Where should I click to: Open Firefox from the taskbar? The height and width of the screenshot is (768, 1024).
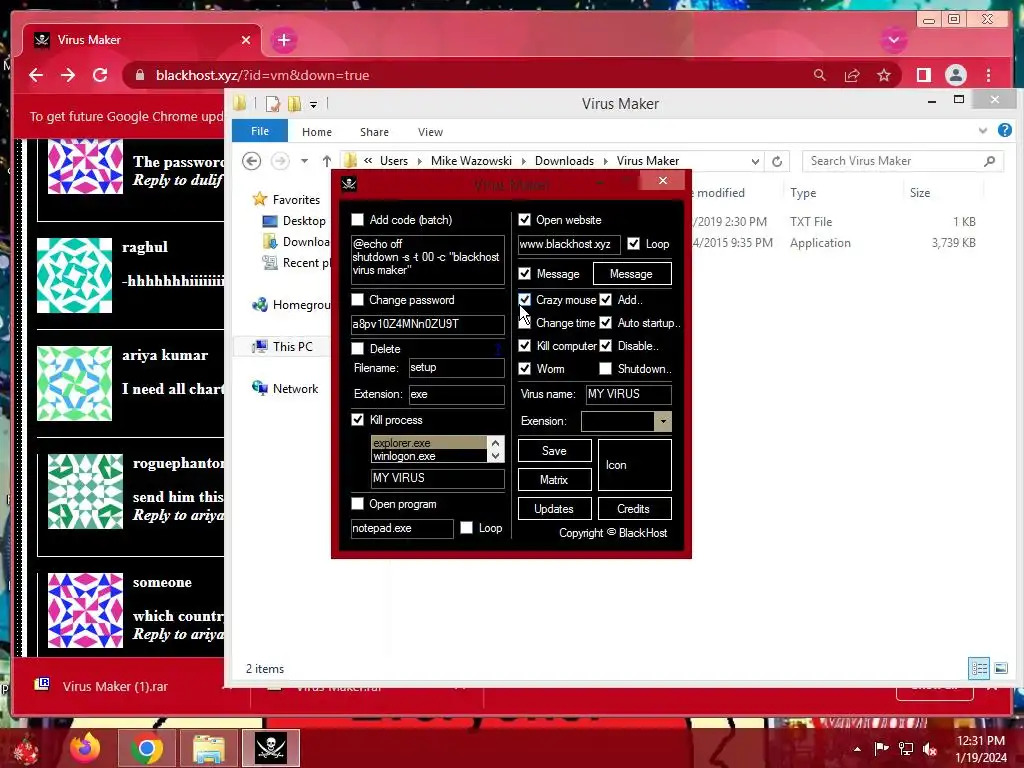pos(85,748)
